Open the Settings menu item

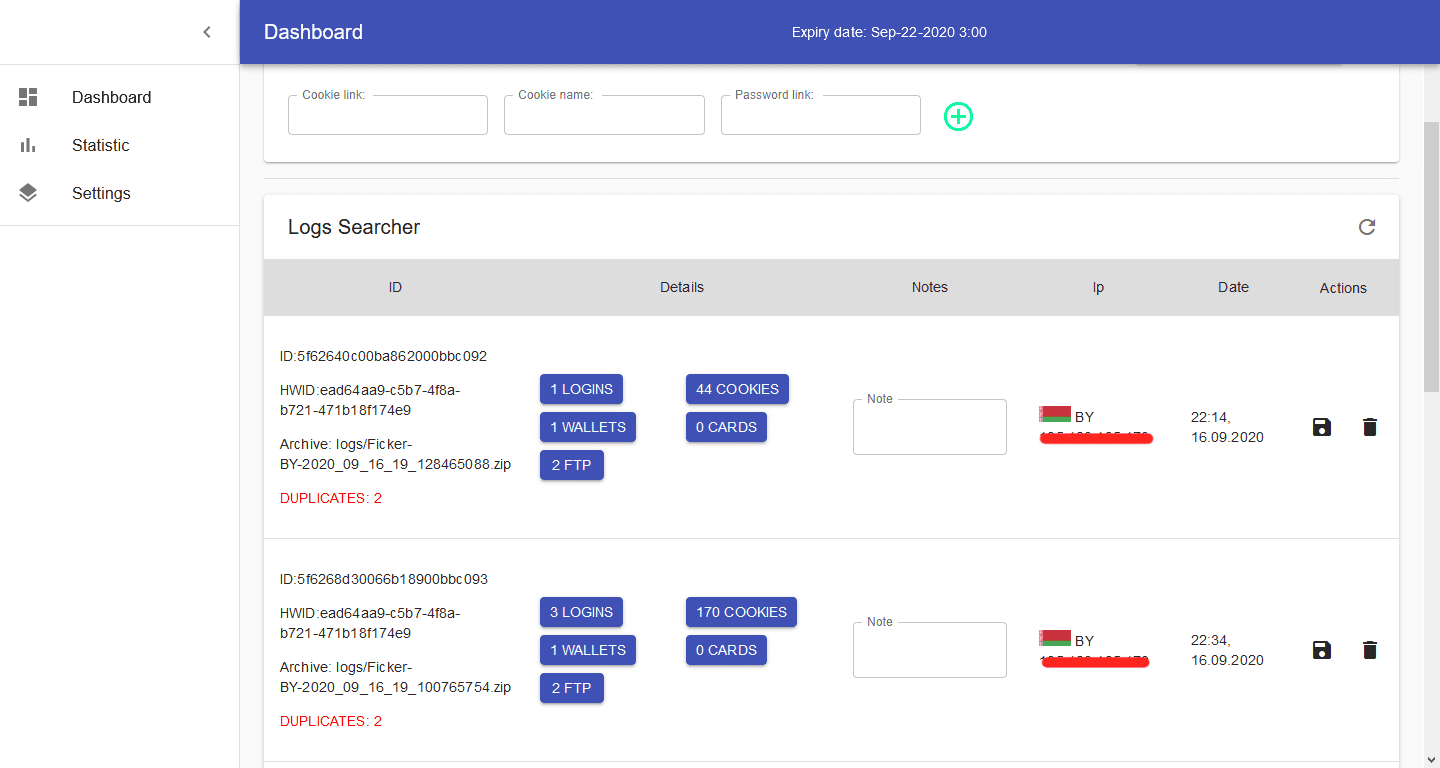[x=101, y=193]
